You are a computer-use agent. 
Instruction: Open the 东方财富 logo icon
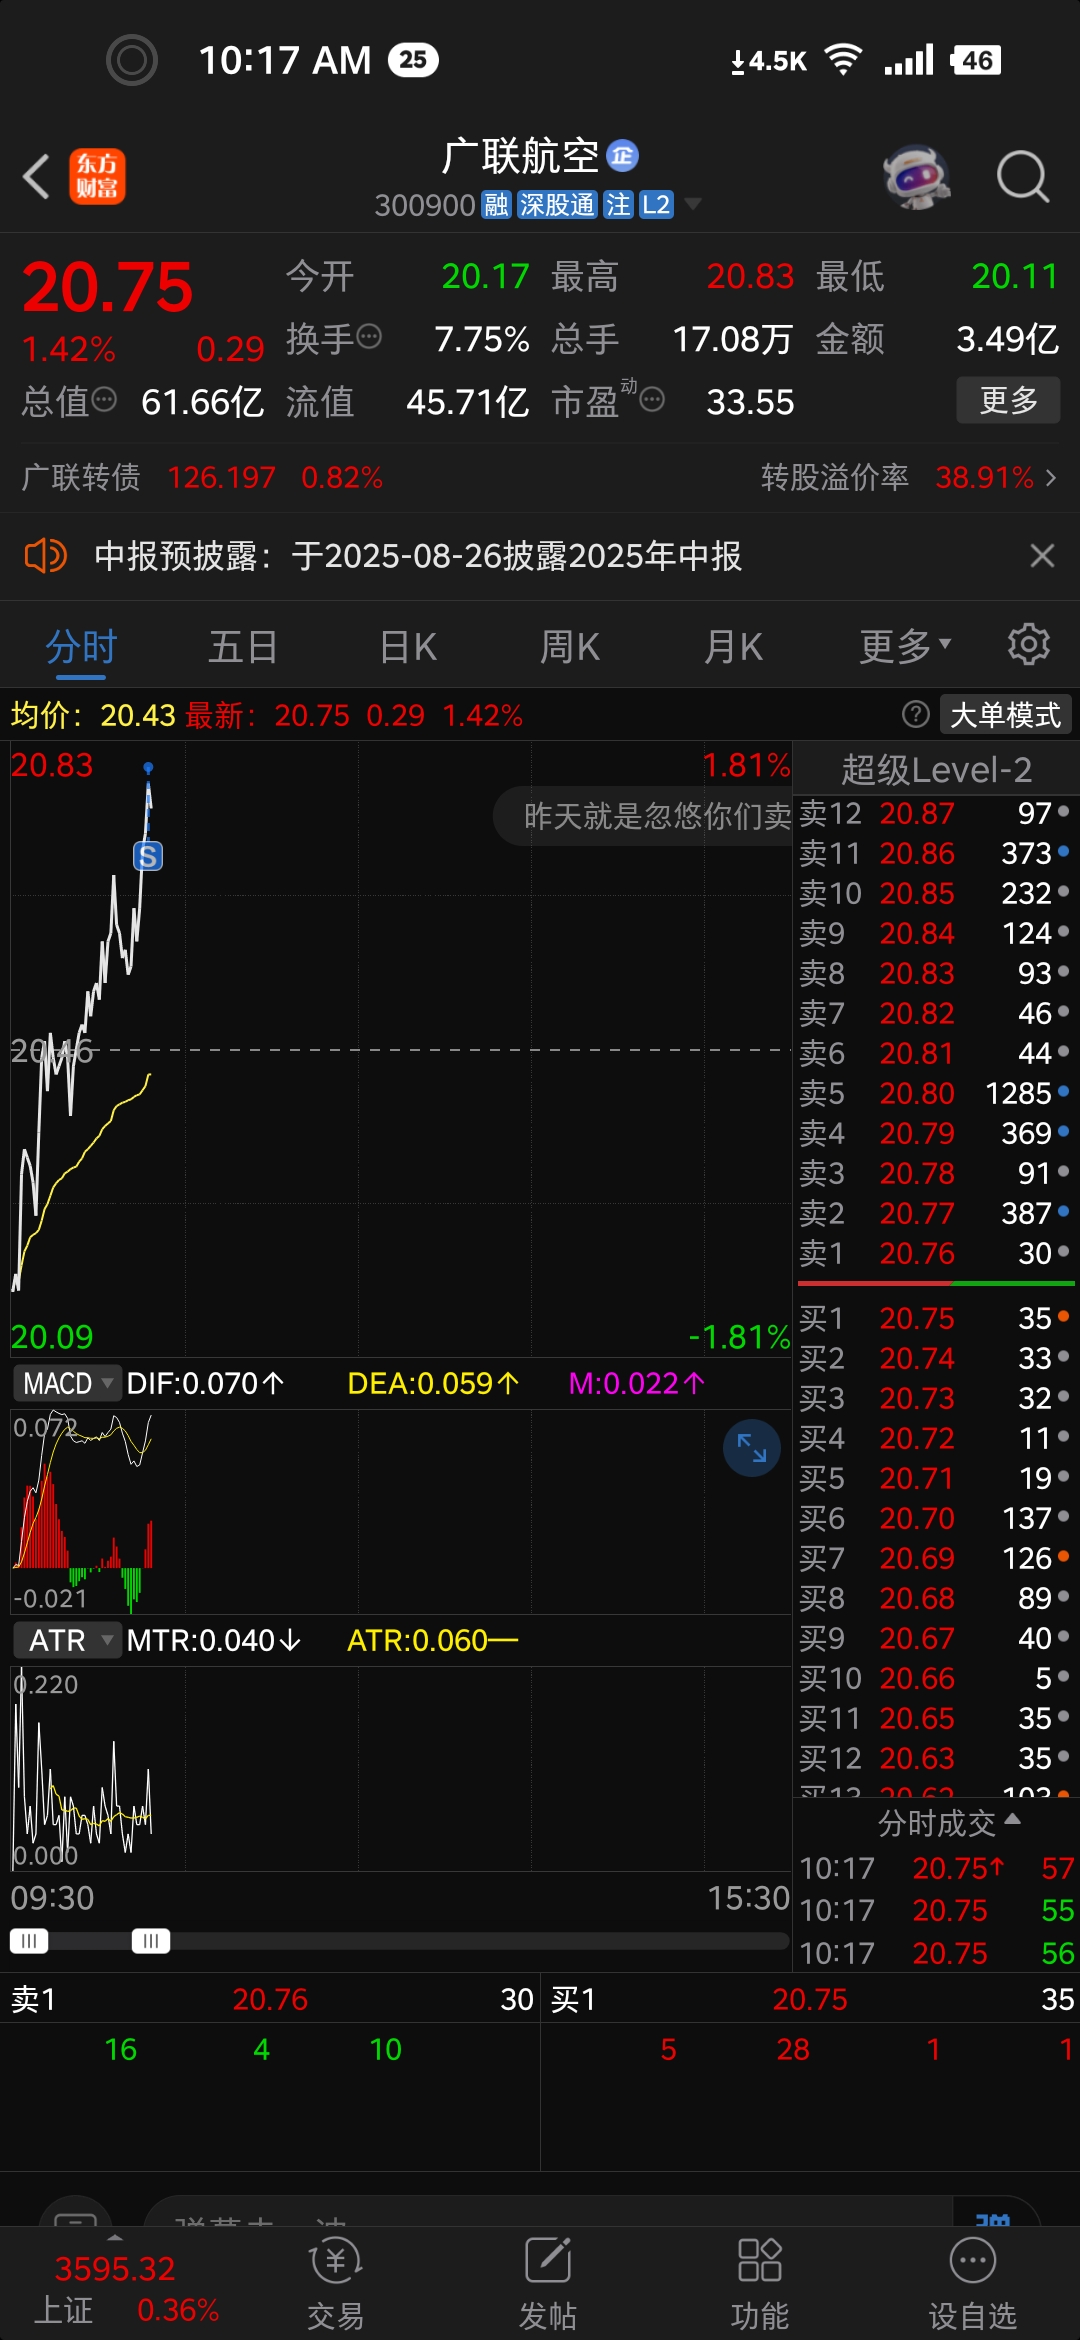97,177
